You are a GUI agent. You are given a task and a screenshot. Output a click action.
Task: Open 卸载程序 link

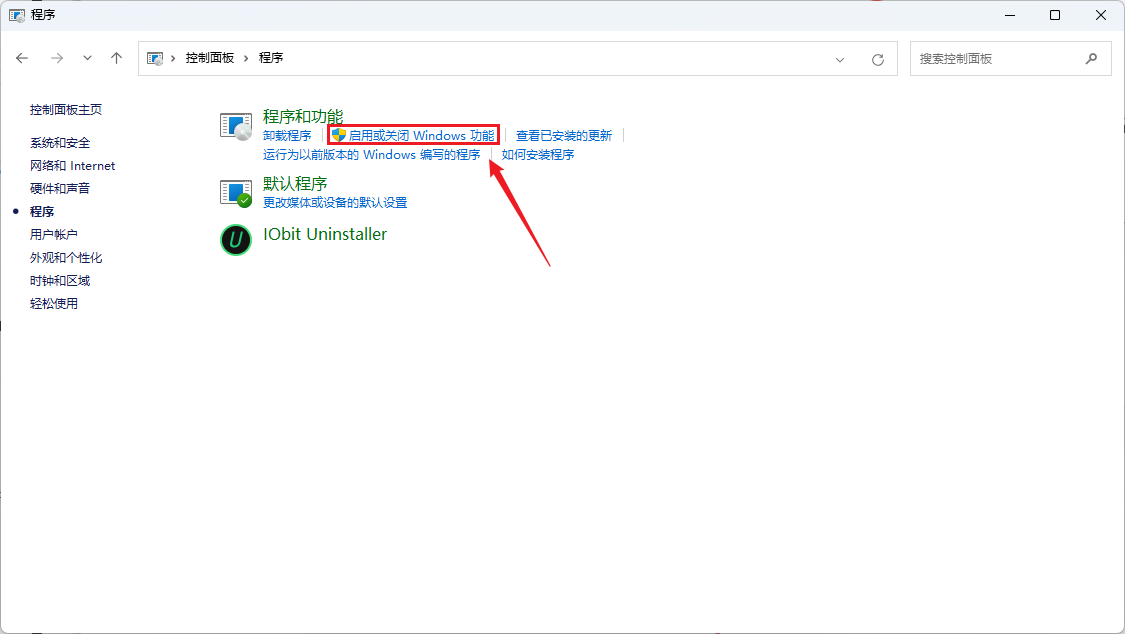click(x=289, y=134)
